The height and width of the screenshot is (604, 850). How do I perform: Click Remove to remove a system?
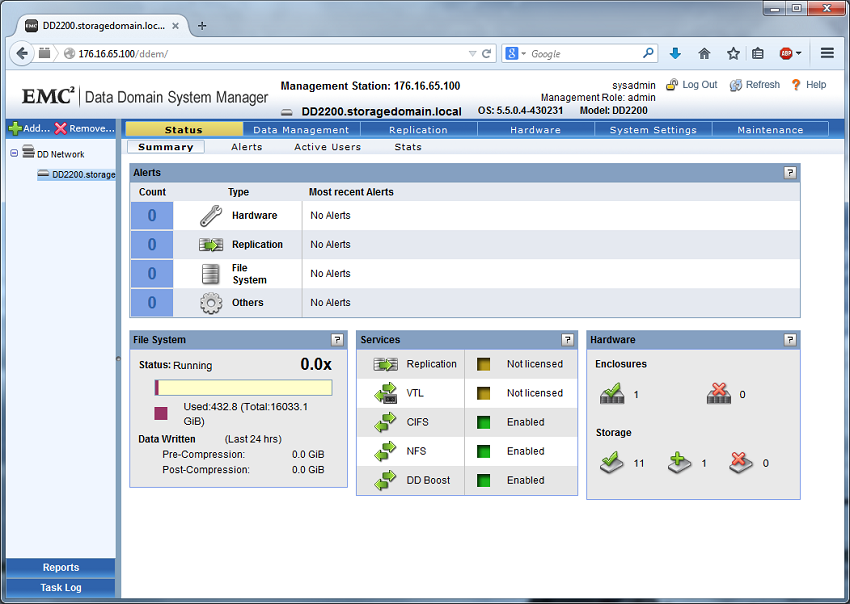click(x=85, y=128)
